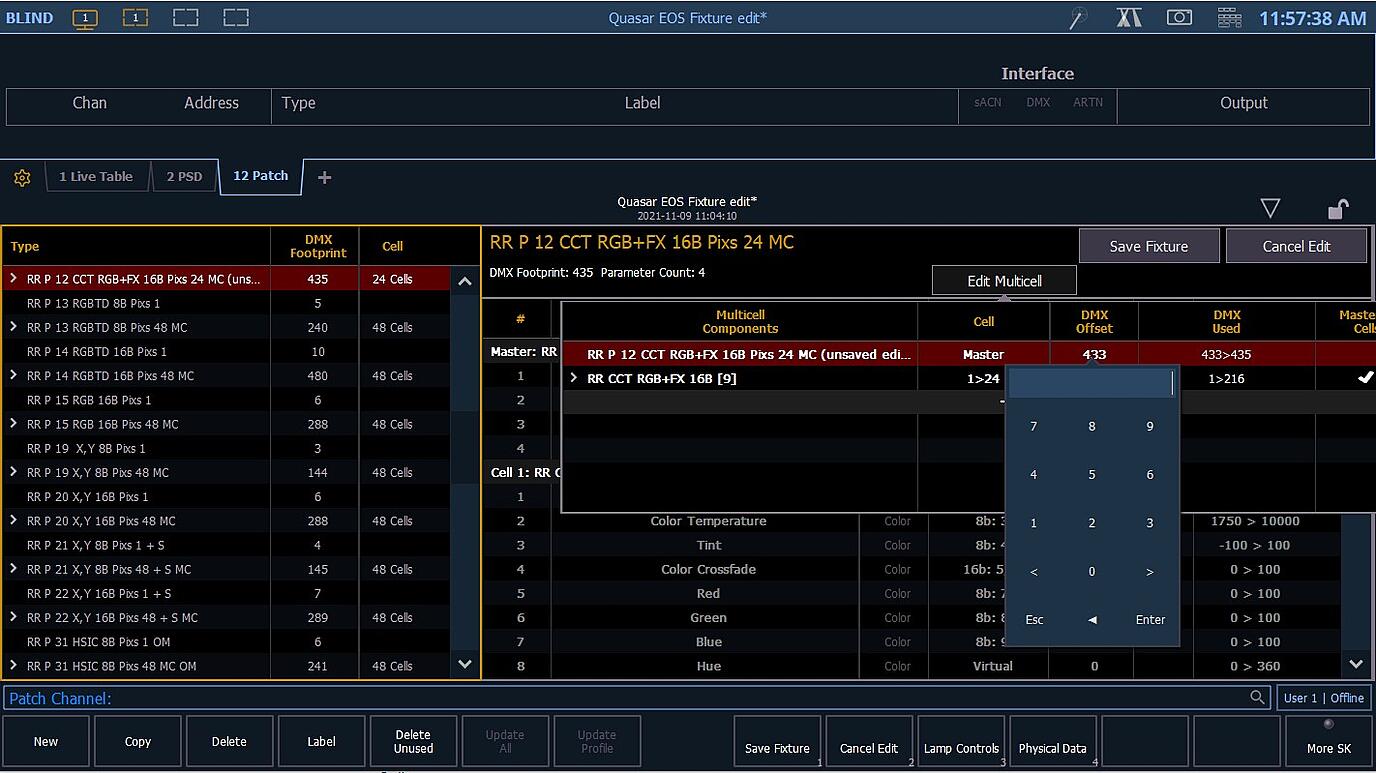Click the gear settings icon beside the tab row
Viewport: 1376px width, 773px height.
coord(22,176)
